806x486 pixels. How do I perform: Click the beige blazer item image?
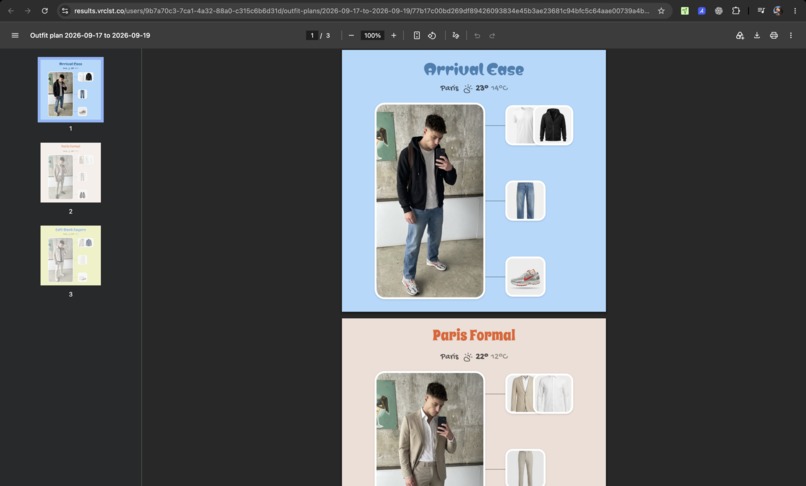click(520, 393)
